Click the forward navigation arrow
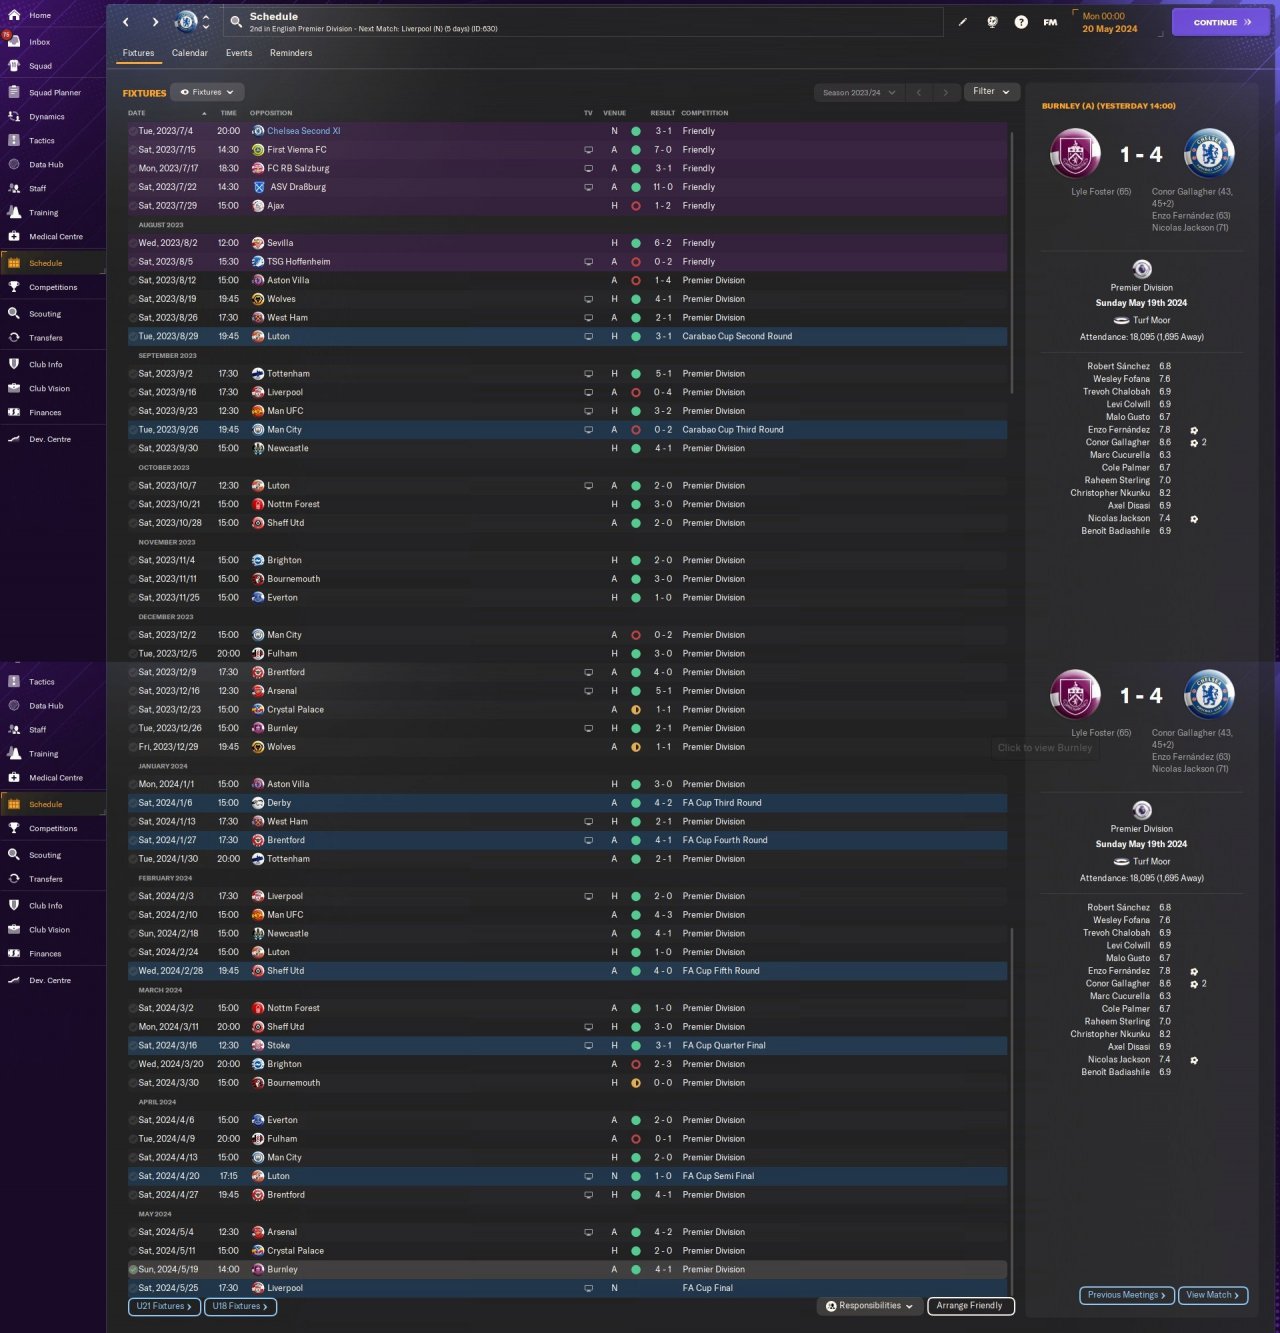Screen dimensions: 1280x1333 click(155, 22)
